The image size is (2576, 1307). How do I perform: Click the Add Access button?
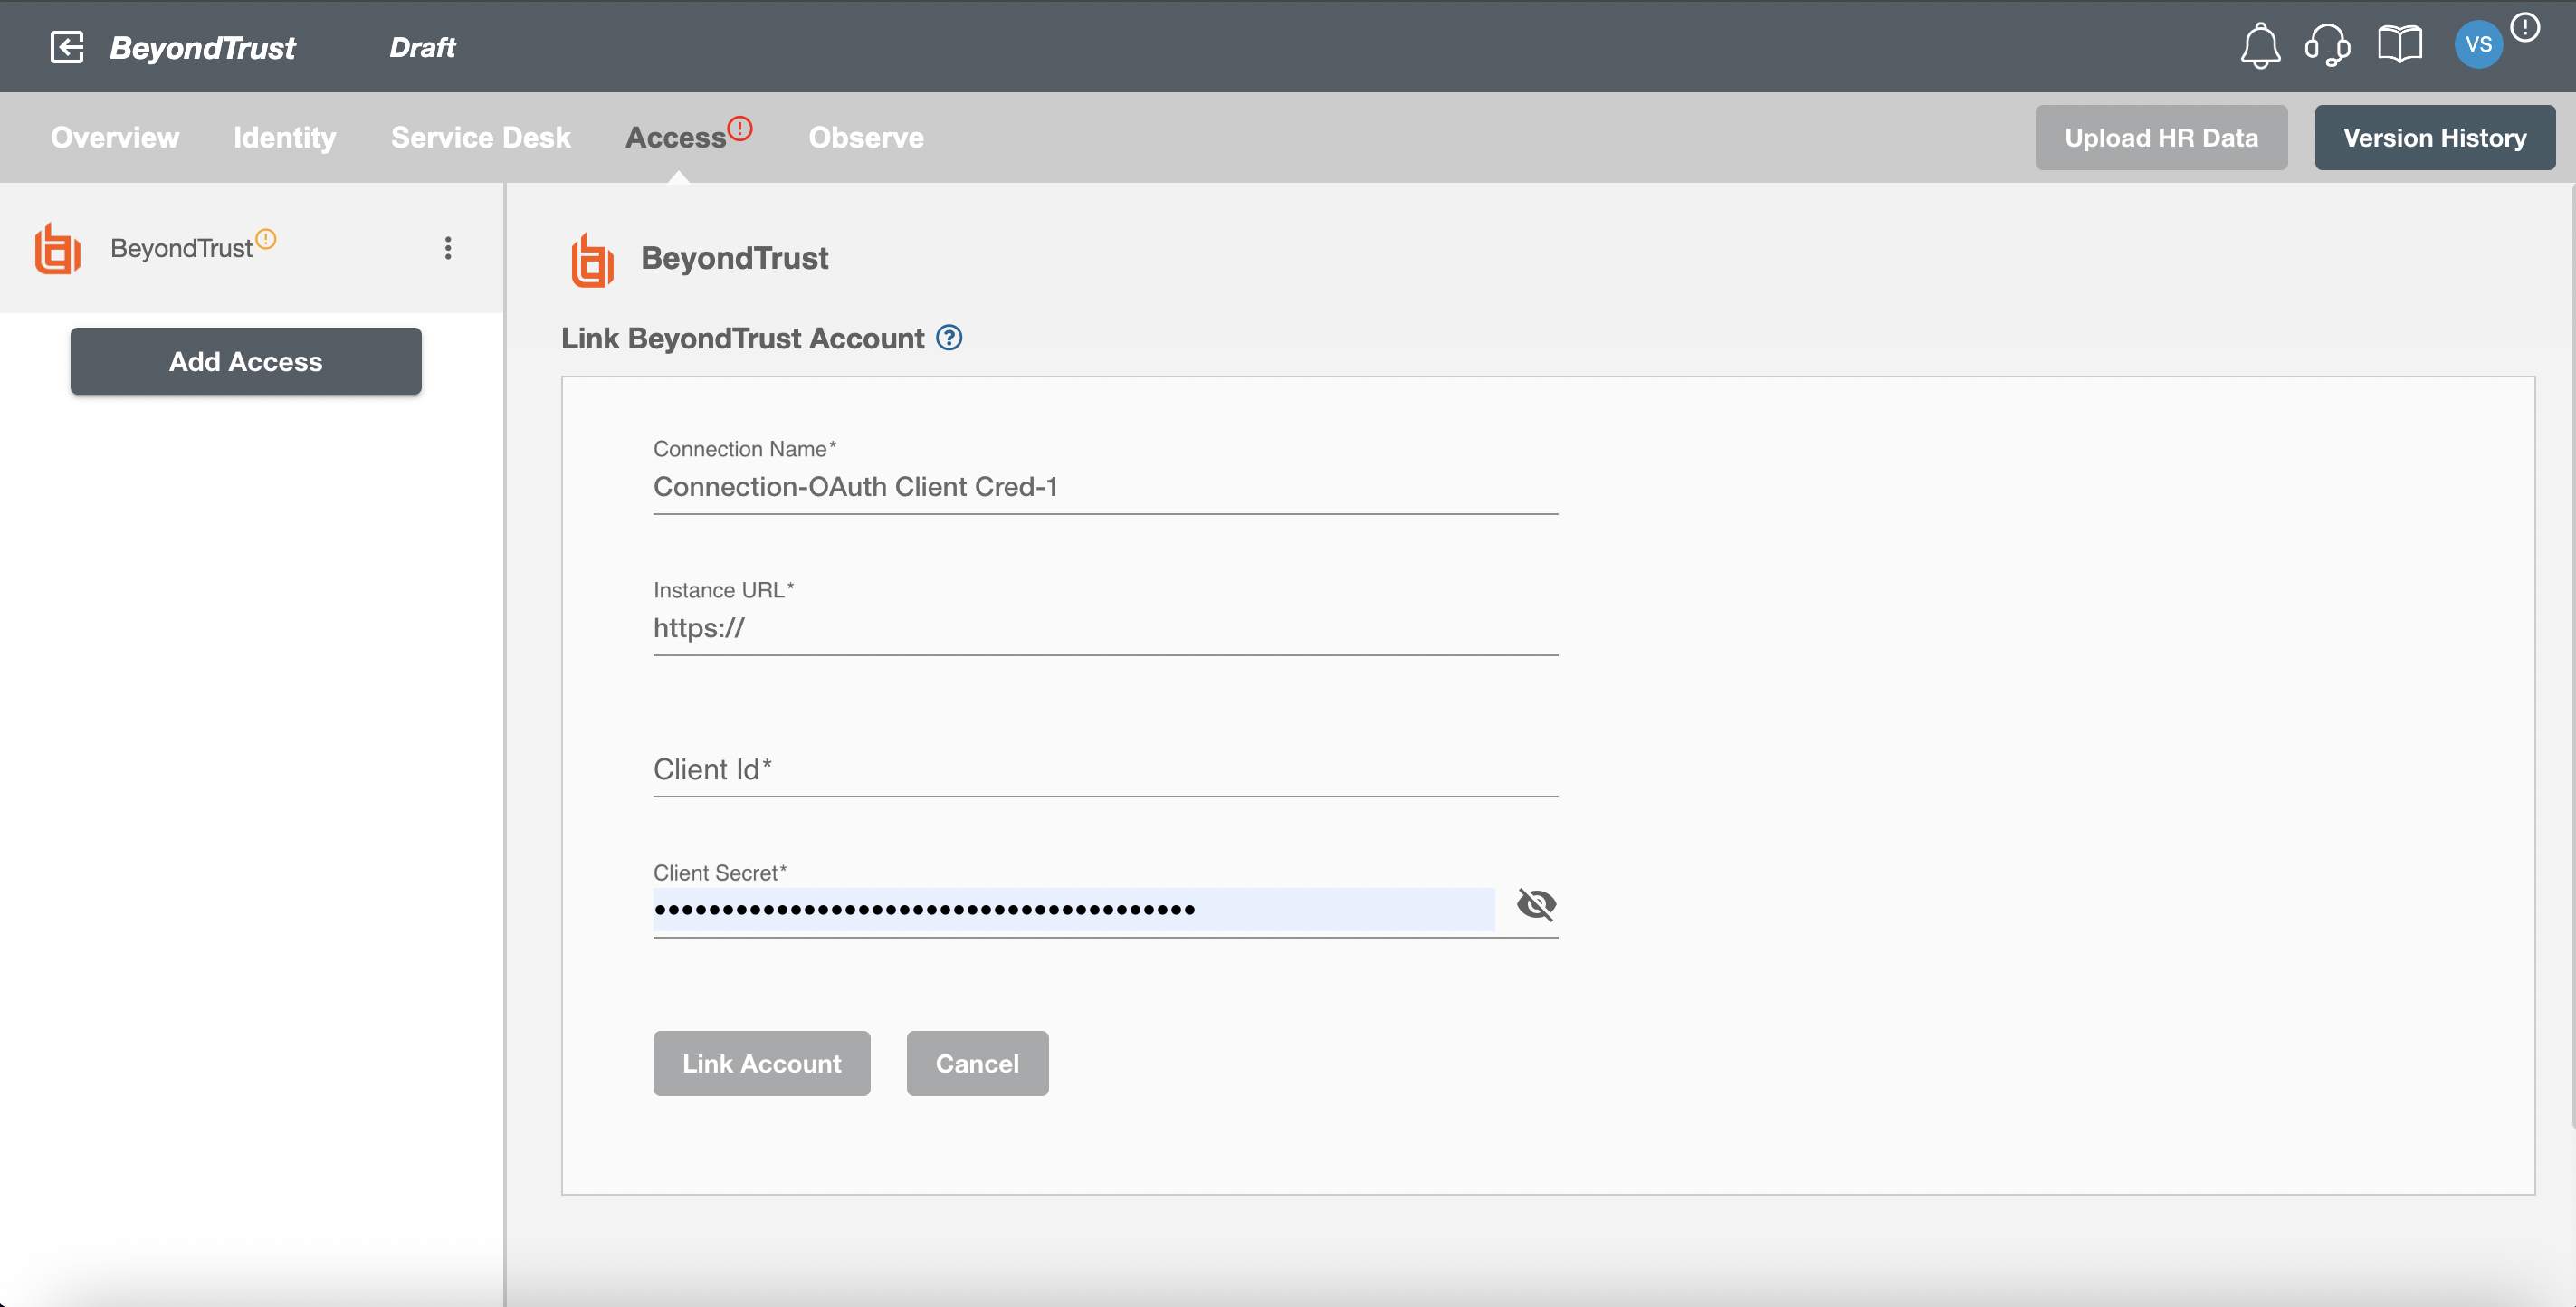[246, 361]
